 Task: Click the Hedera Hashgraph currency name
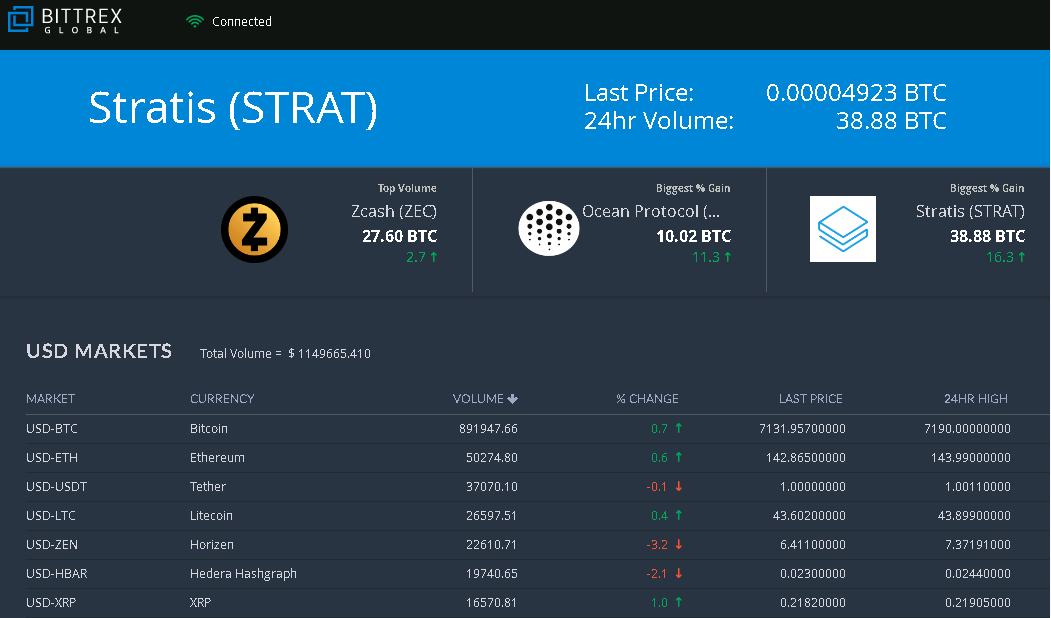point(243,574)
